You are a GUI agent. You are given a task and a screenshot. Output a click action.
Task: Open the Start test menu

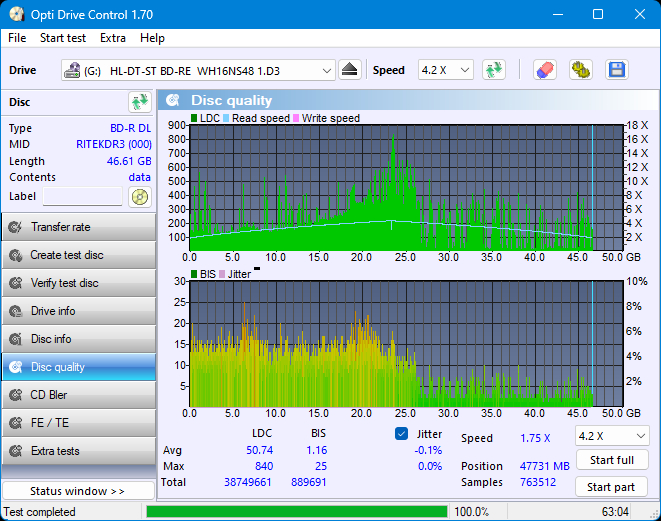click(x=63, y=38)
